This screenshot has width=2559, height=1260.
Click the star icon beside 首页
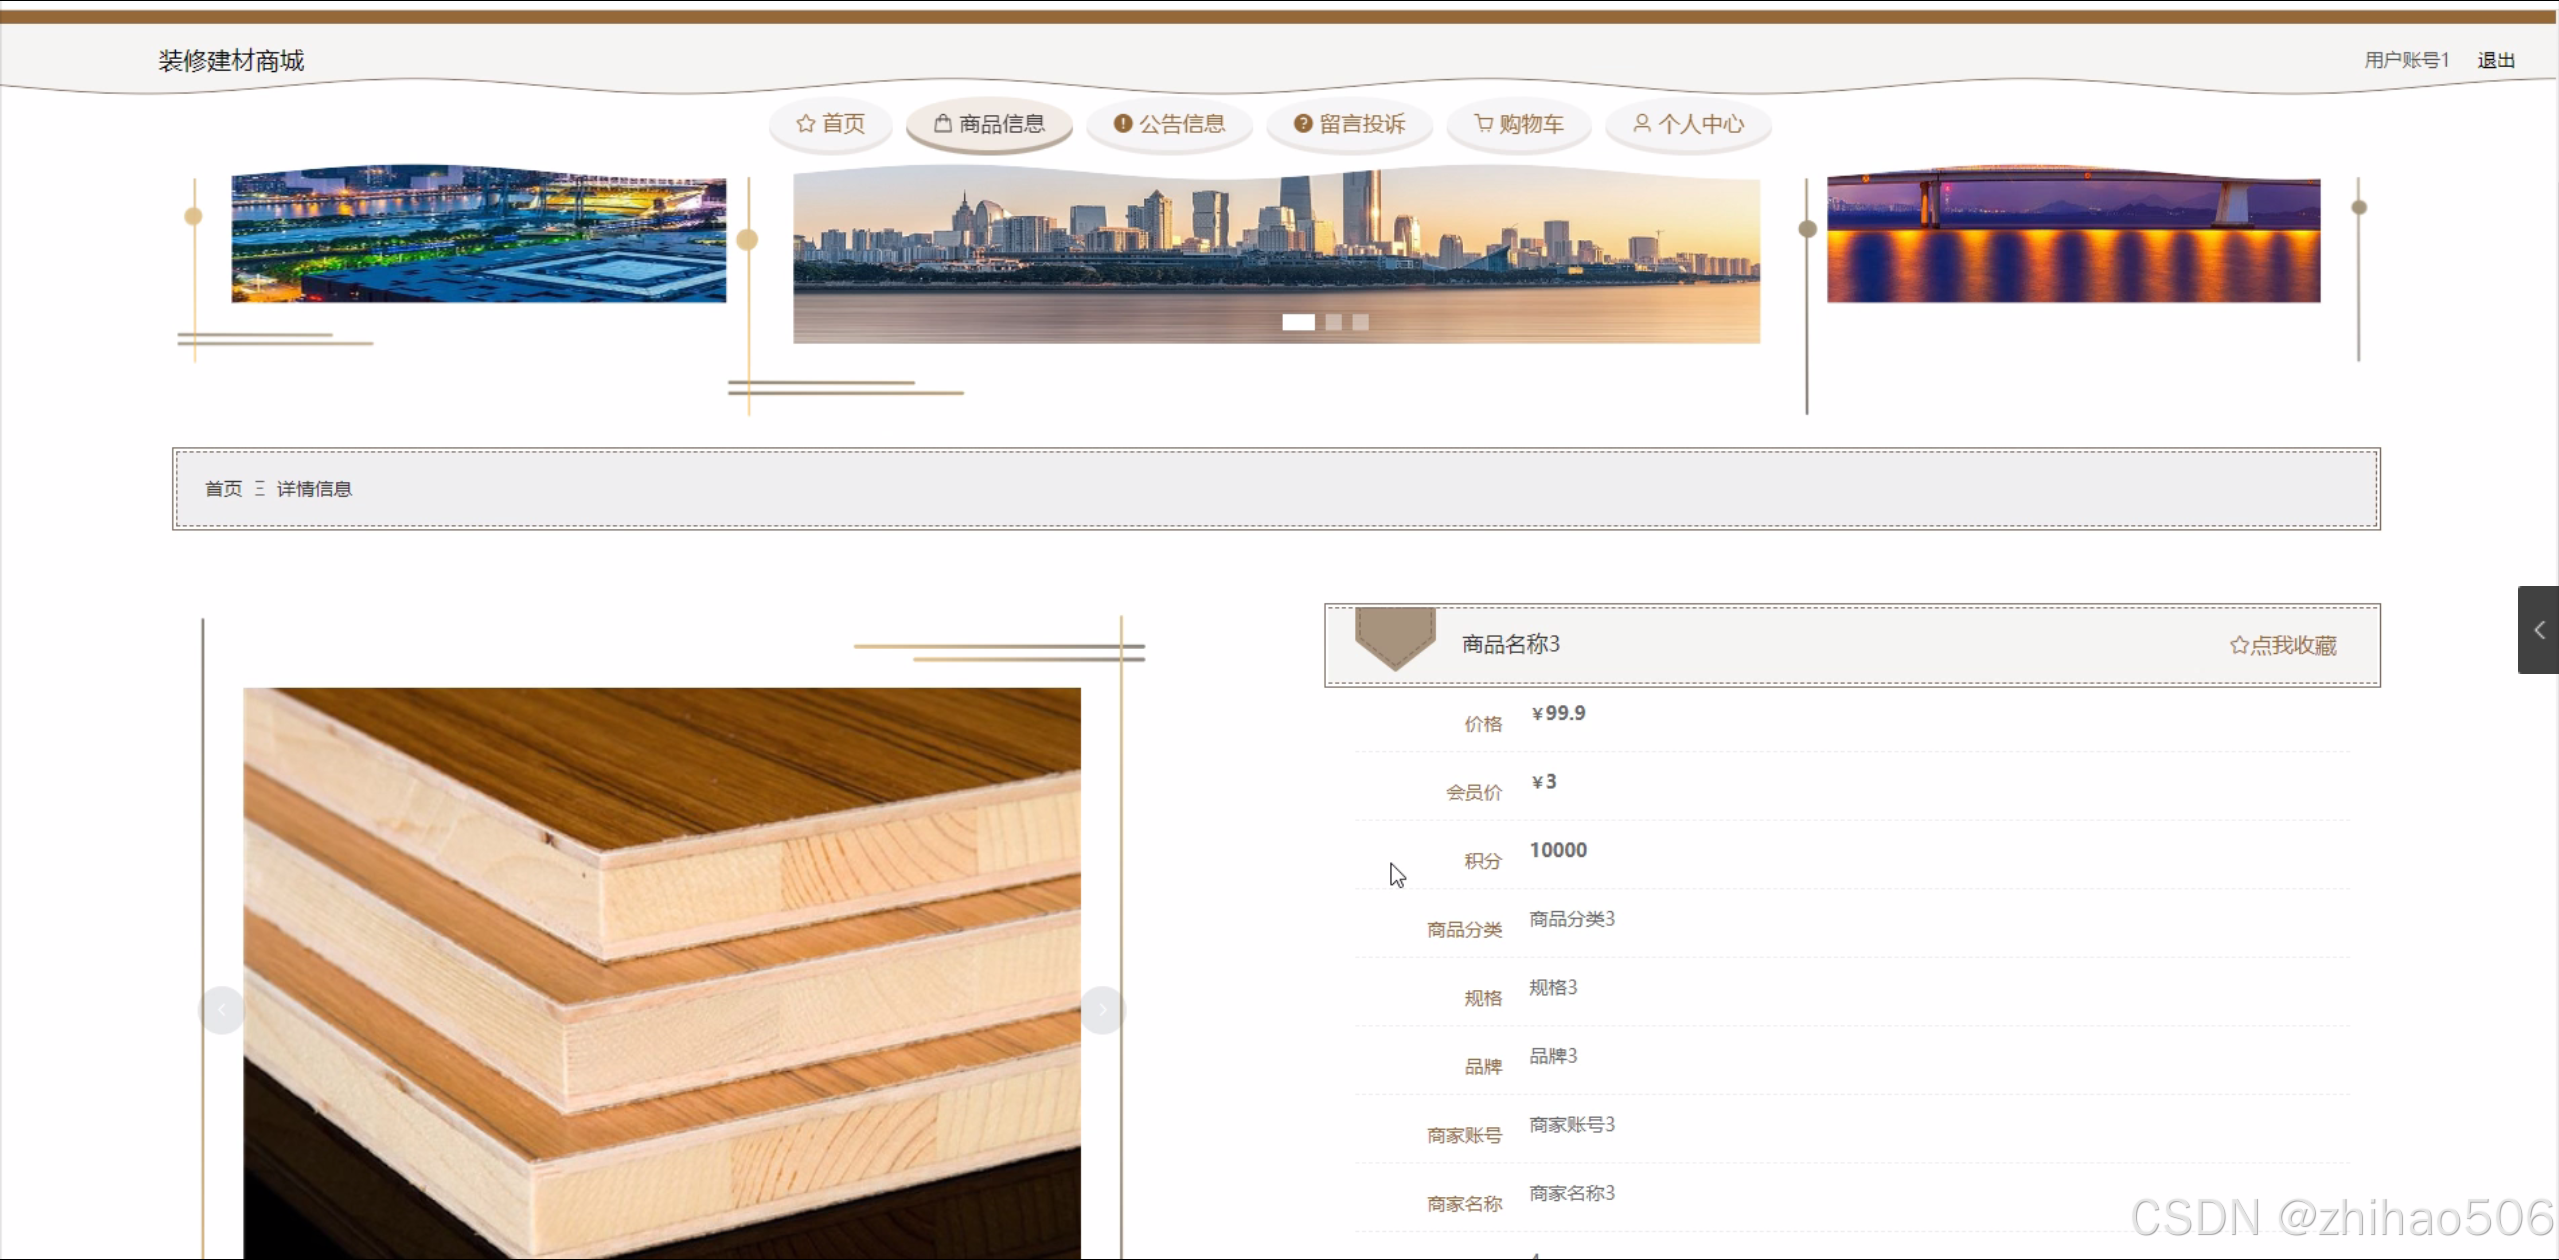(805, 124)
